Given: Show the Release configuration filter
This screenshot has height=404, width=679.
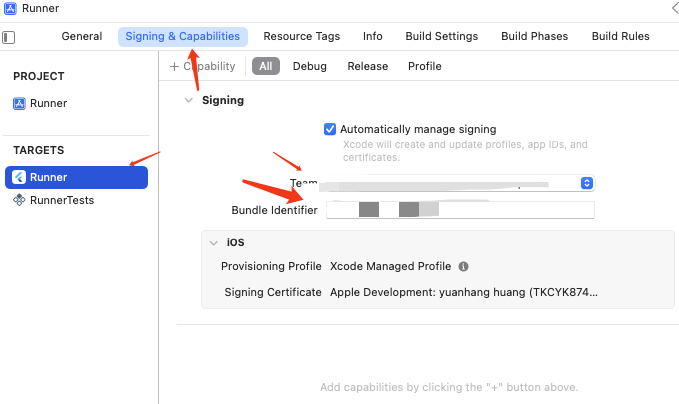Looking at the screenshot, I should tap(367, 66).
